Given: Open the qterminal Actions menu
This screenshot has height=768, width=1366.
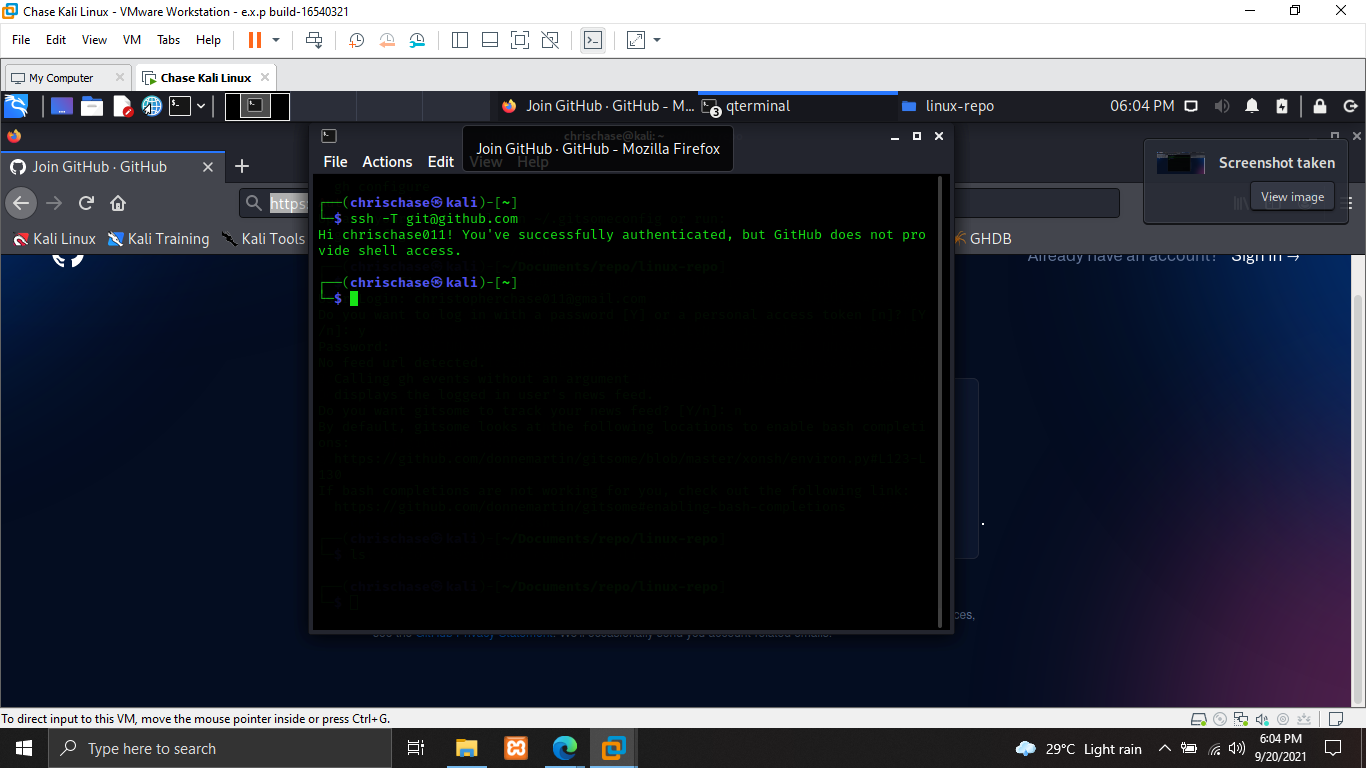Looking at the screenshot, I should tap(387, 161).
